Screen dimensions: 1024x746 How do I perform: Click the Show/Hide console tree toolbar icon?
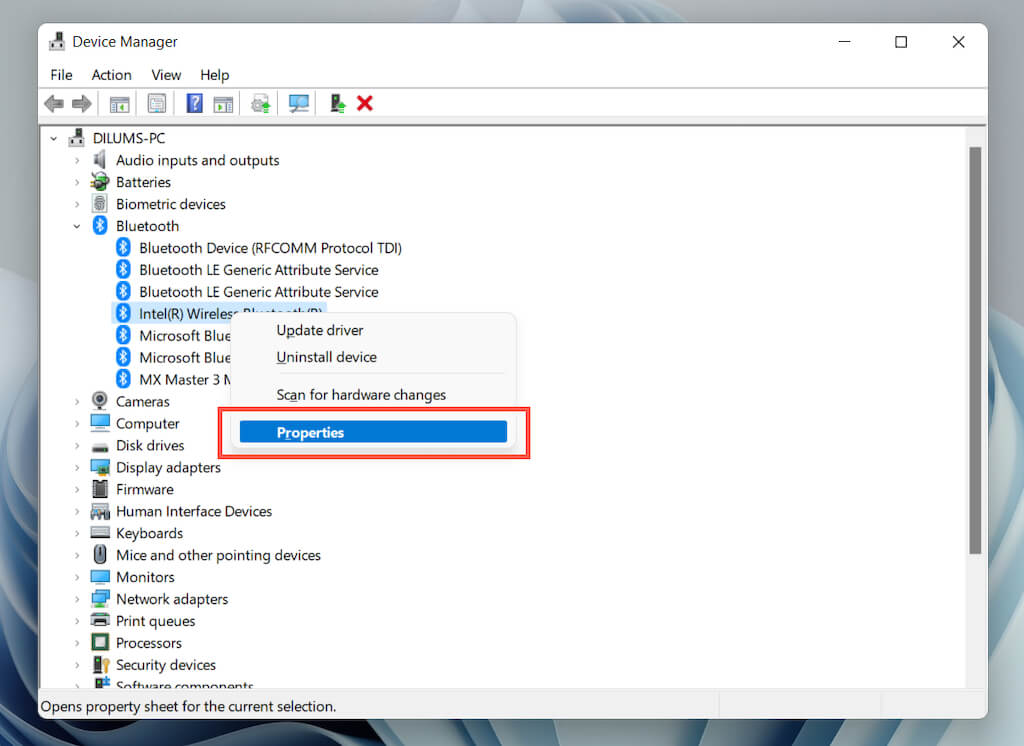[120, 103]
